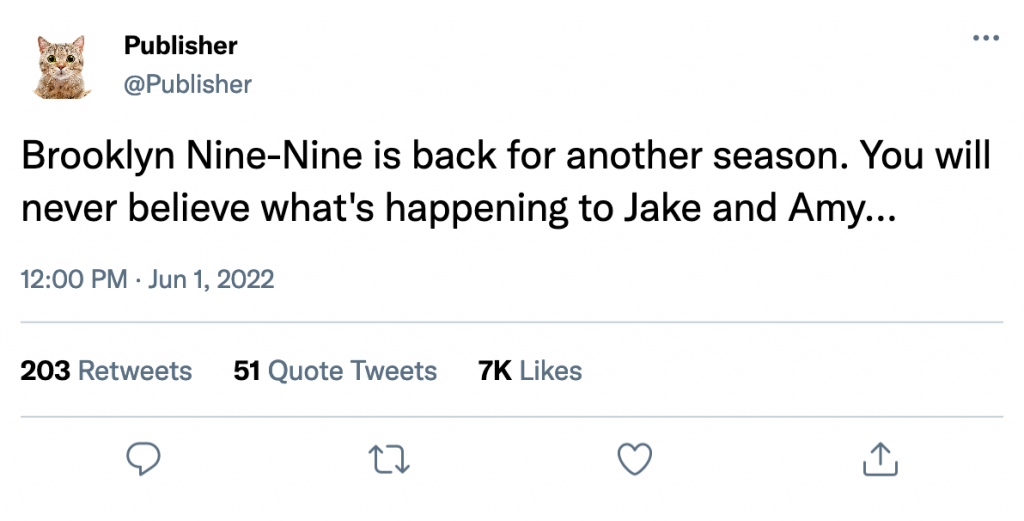The height and width of the screenshot is (521, 1024).
Task: Open the share tweet icon
Action: 880,459
